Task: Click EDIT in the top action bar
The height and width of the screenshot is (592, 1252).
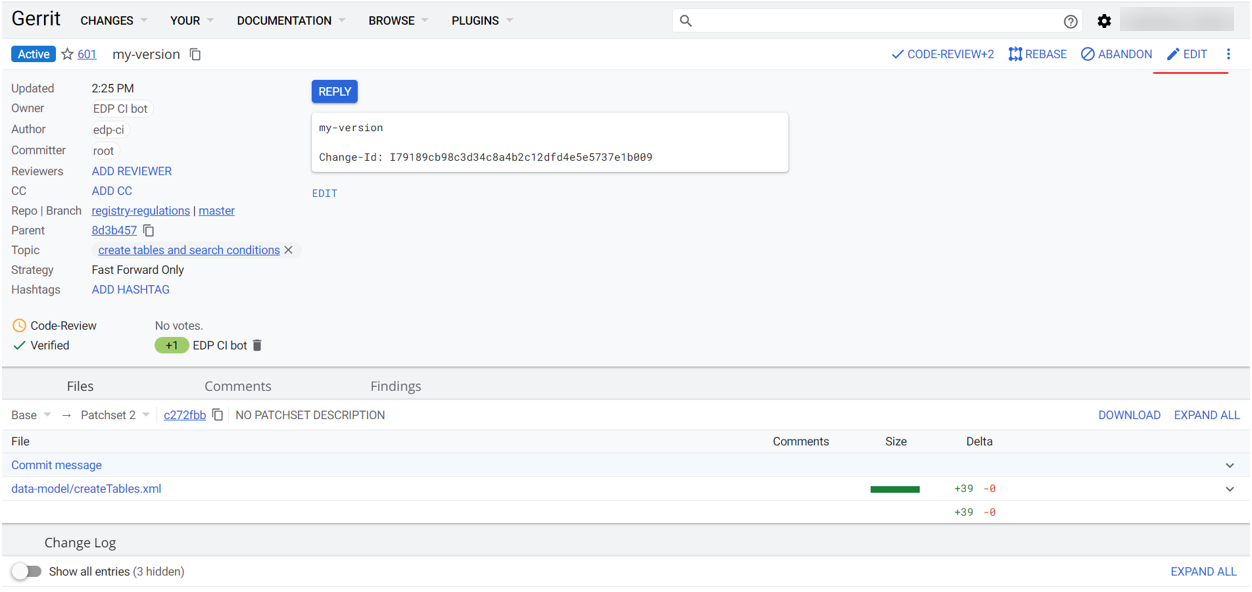Action: pos(1187,54)
